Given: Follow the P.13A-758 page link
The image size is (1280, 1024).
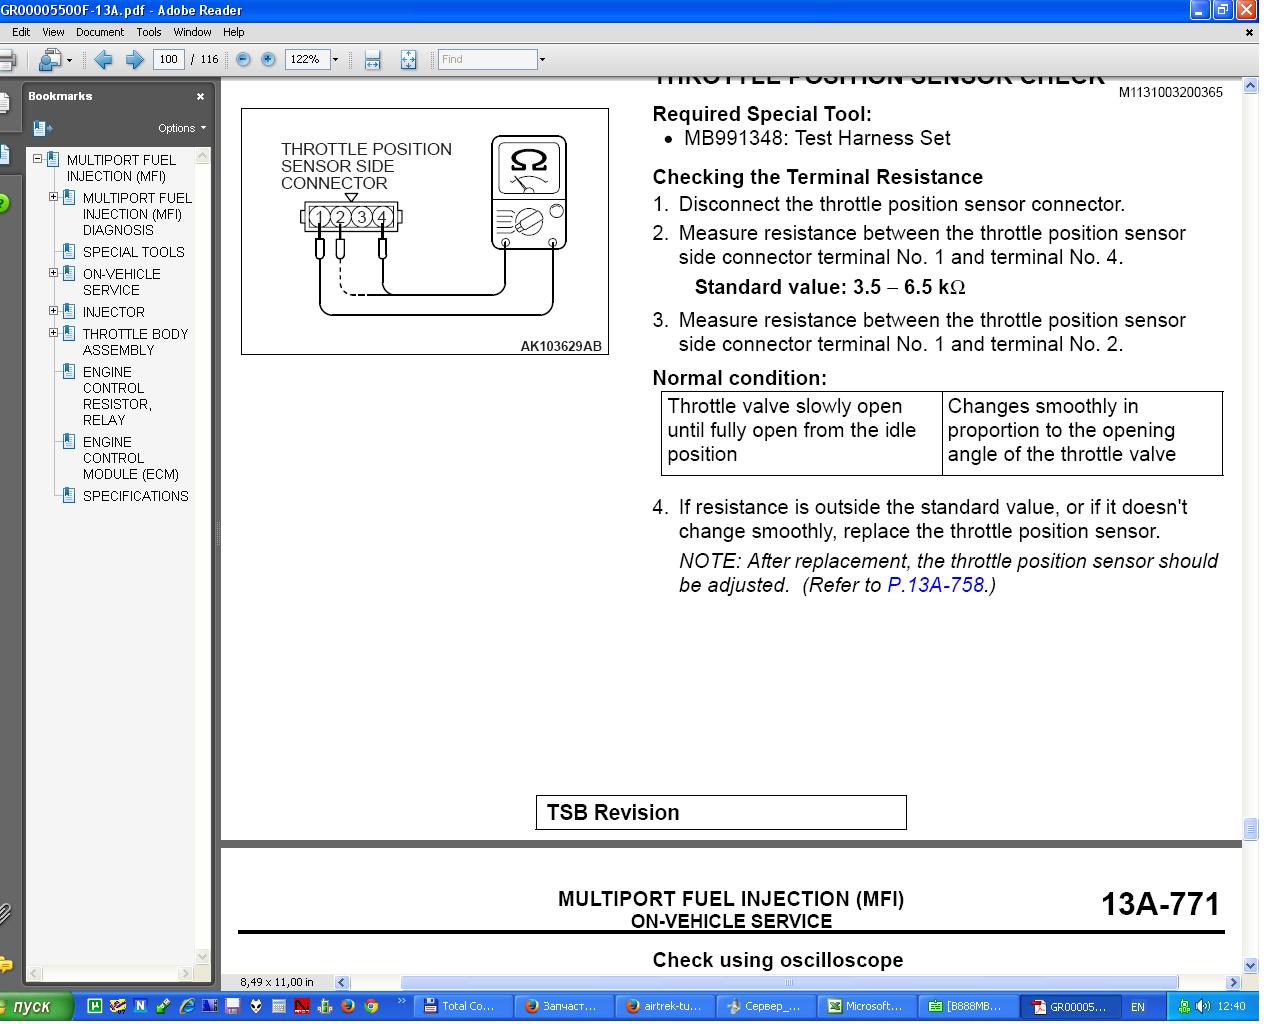Looking at the screenshot, I should [x=935, y=585].
